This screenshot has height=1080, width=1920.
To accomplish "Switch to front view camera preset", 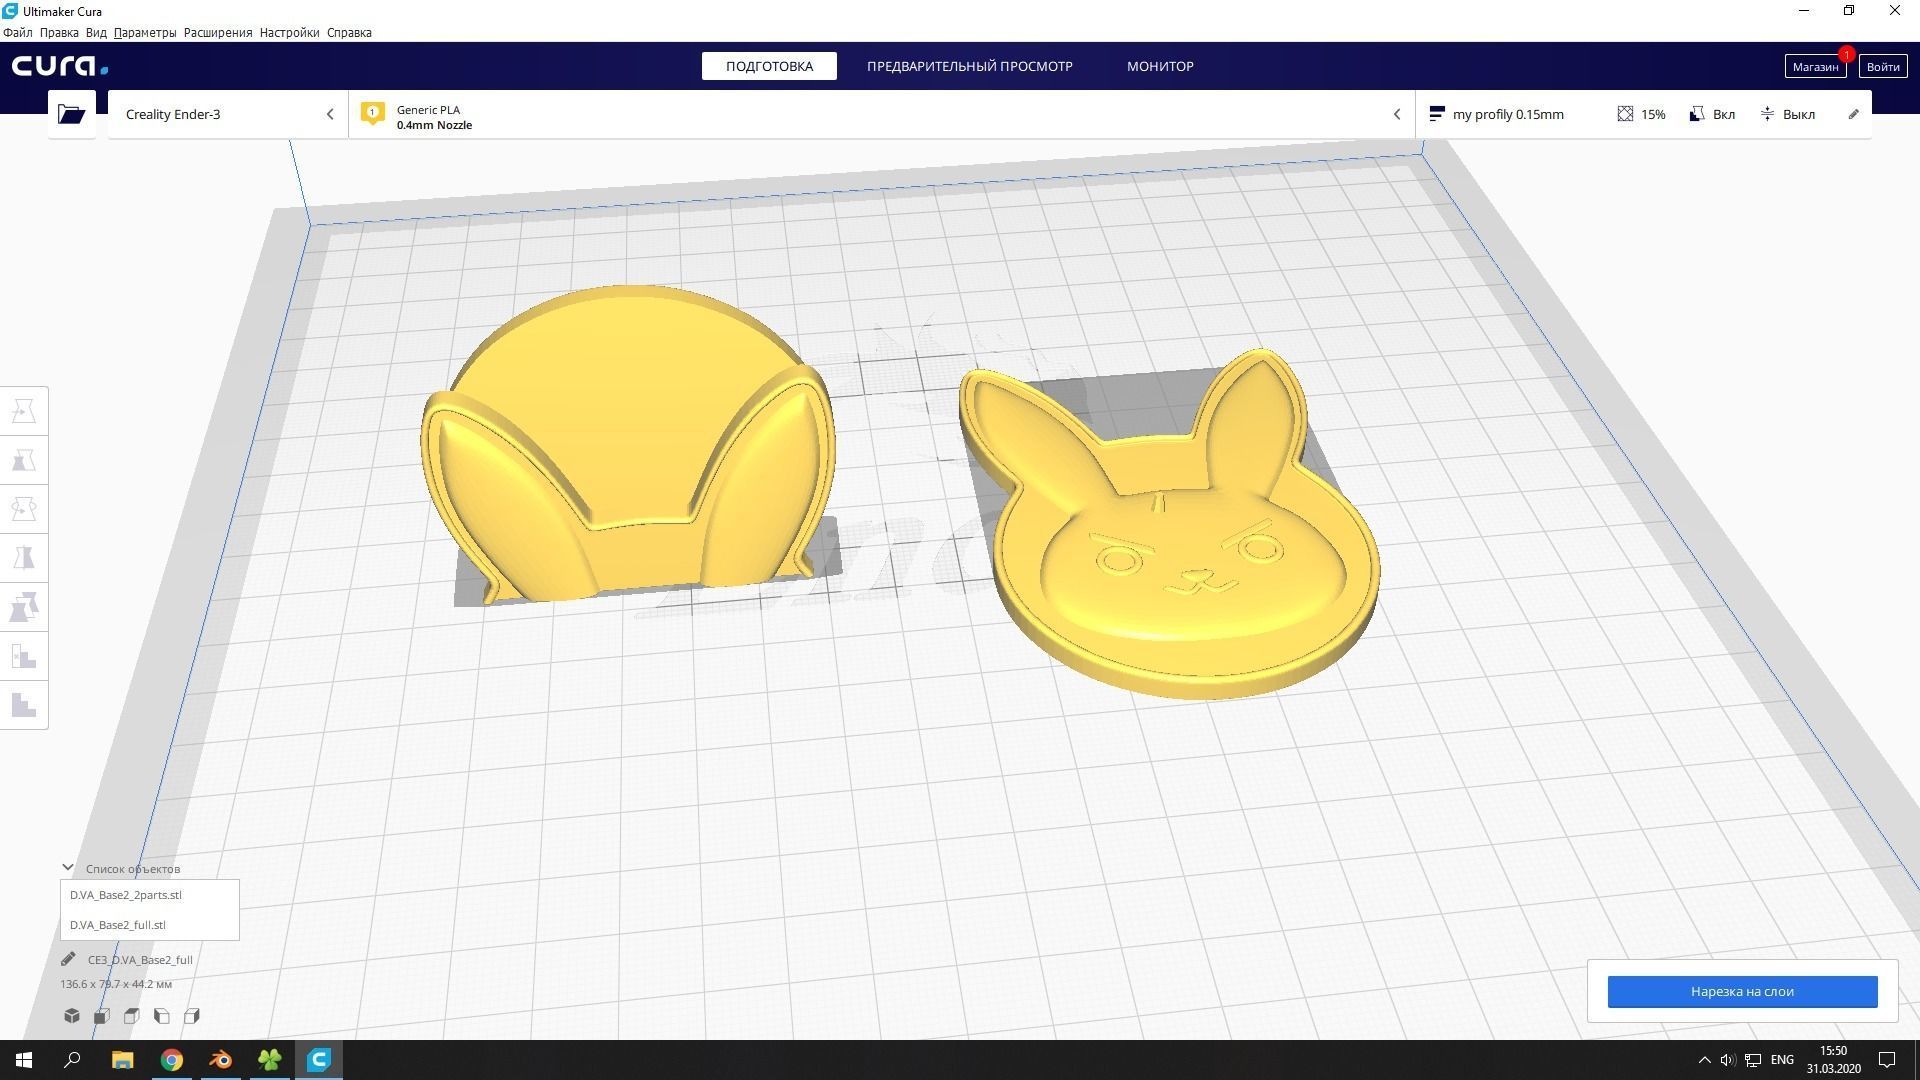I will [x=101, y=1015].
